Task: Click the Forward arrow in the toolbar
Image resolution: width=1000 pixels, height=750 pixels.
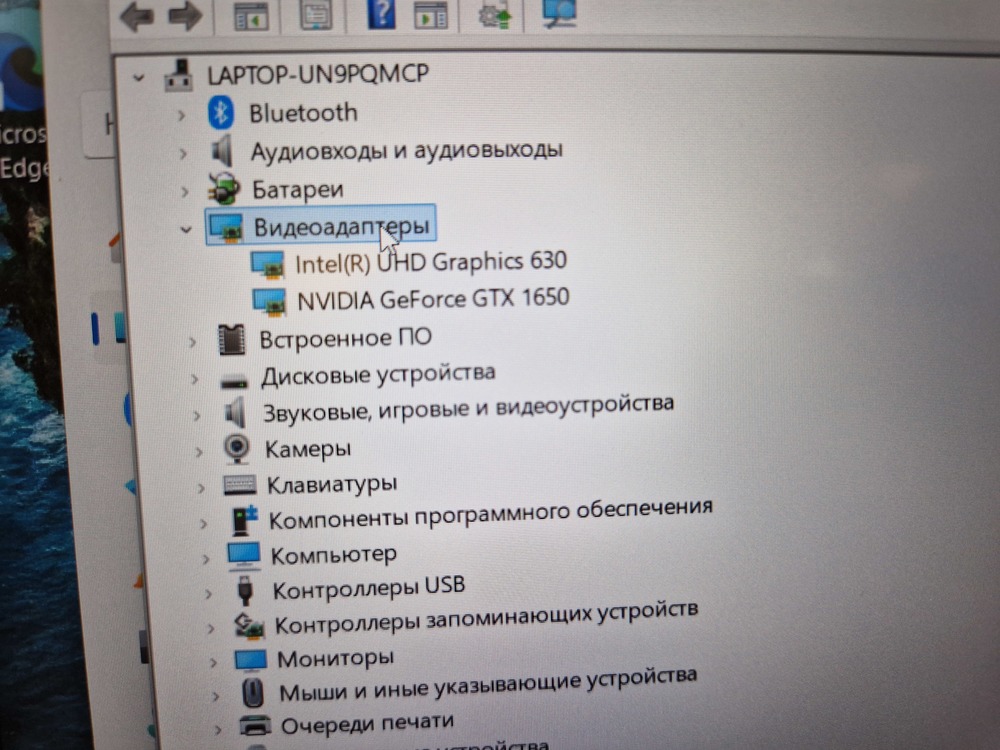Action: coord(185,16)
